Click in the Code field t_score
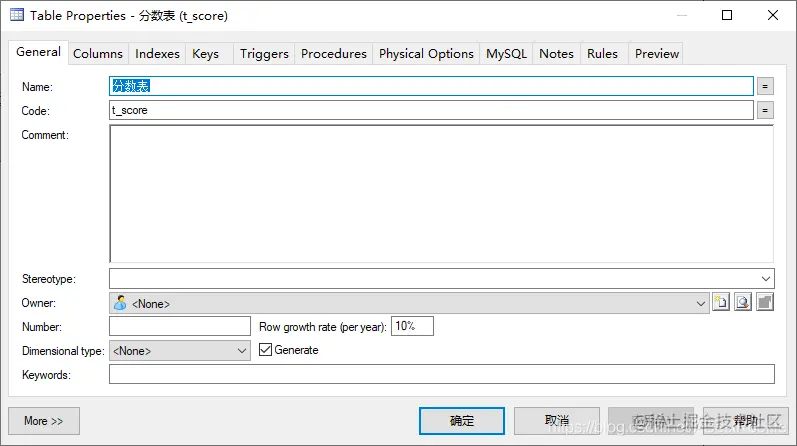The image size is (797, 446). [x=431, y=110]
